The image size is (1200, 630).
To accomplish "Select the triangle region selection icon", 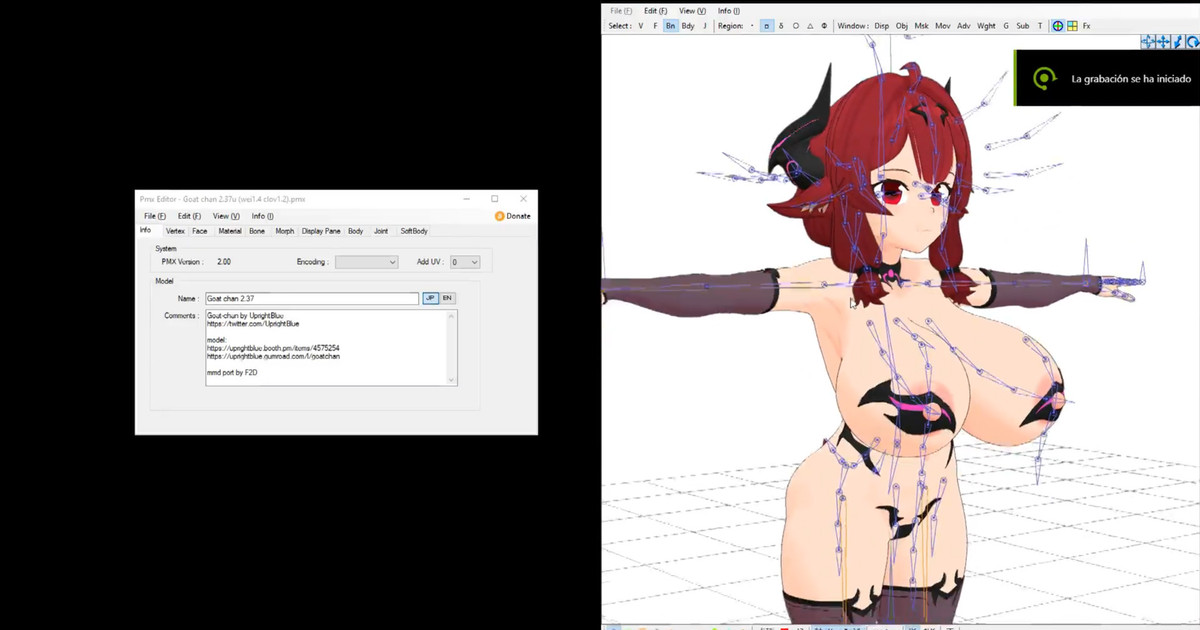I will 810,26.
